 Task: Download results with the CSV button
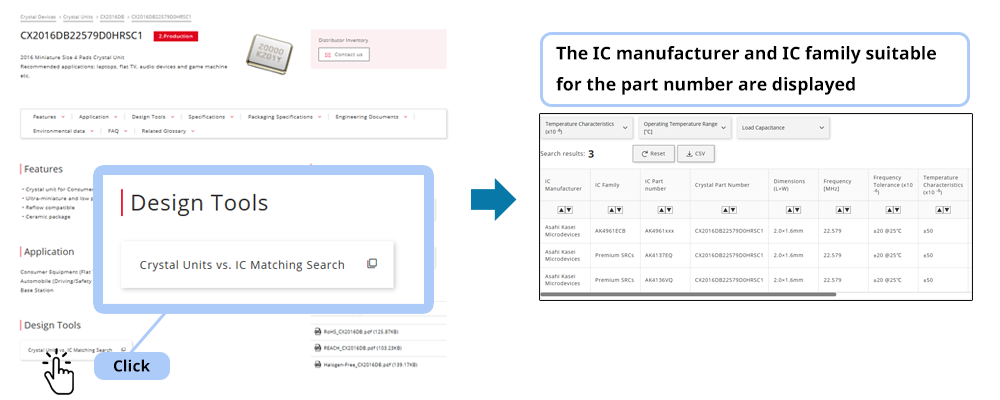(696, 154)
